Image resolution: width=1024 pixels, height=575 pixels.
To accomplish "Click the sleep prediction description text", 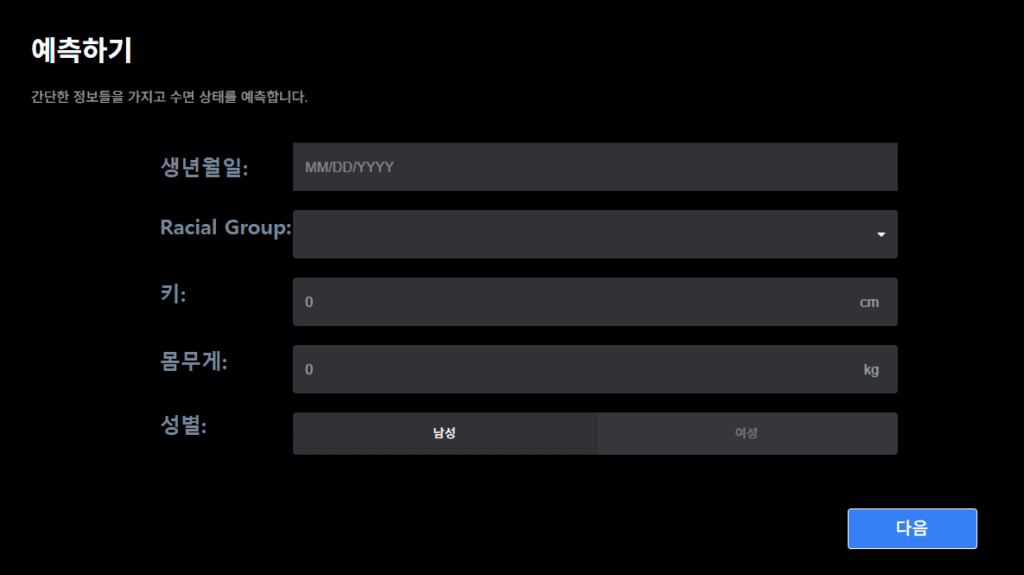I will 169,98.
